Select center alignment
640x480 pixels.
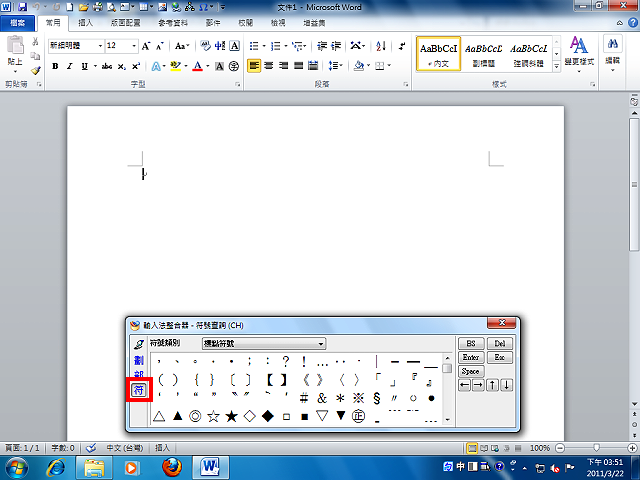269,66
